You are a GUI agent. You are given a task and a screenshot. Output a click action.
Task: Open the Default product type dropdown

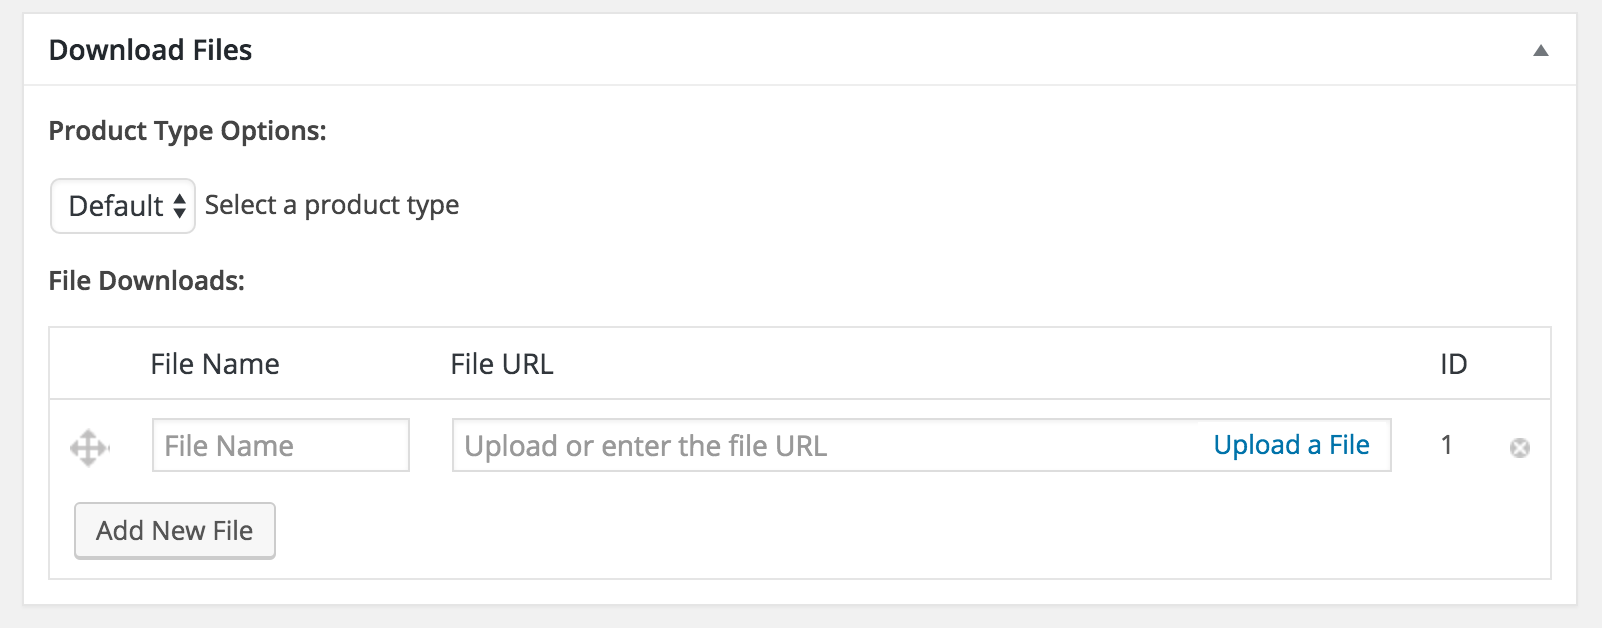point(122,206)
